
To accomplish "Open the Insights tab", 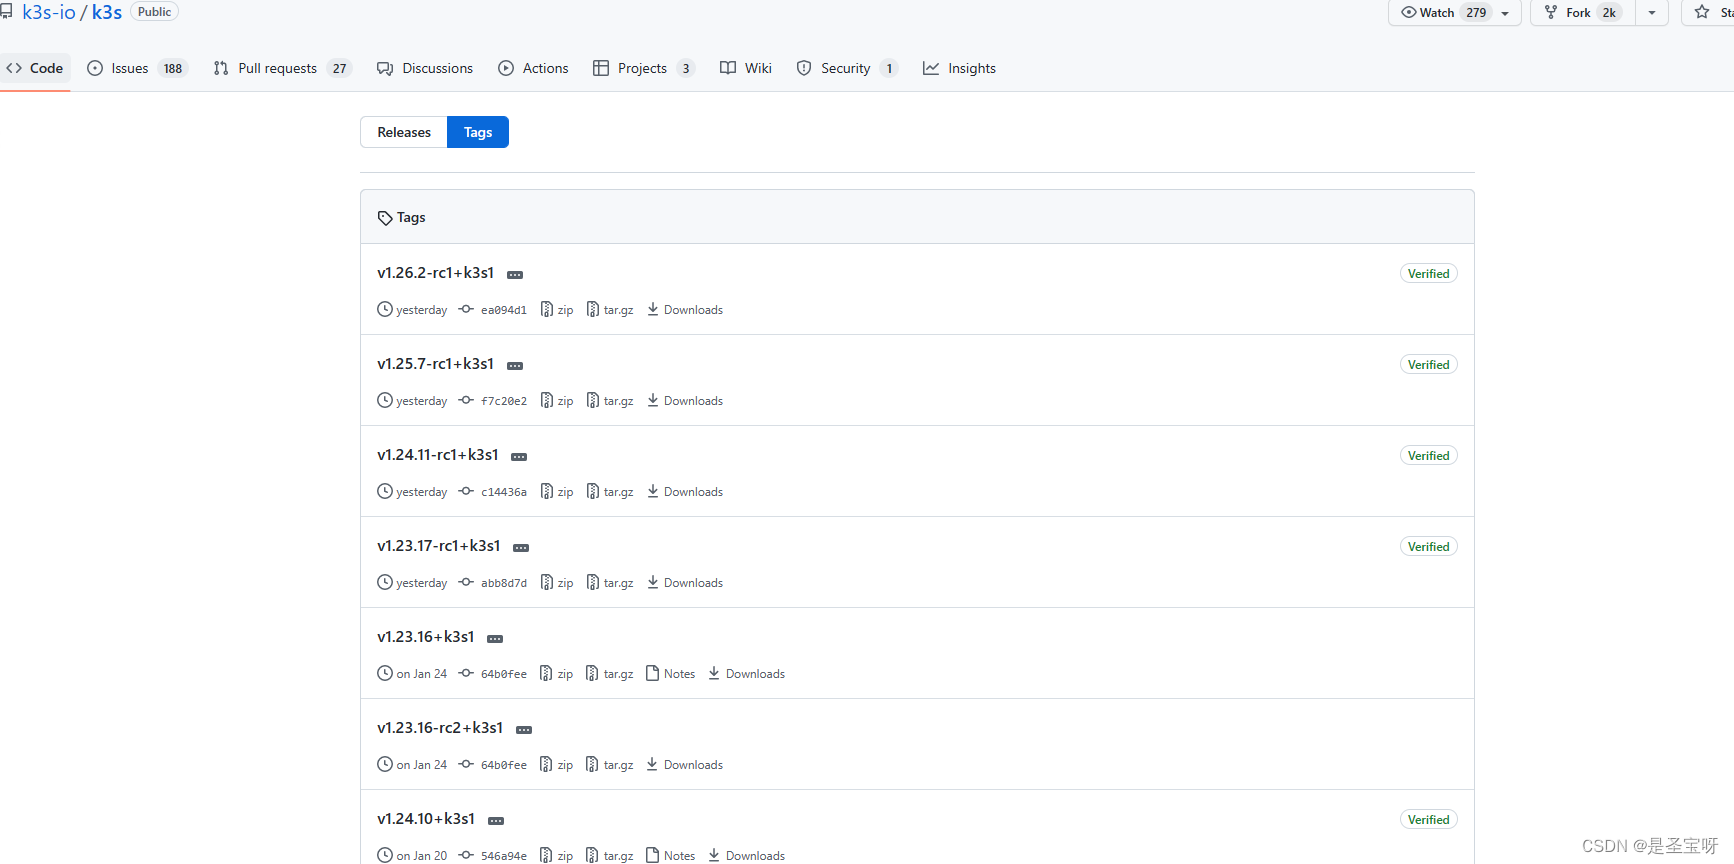I will [960, 68].
